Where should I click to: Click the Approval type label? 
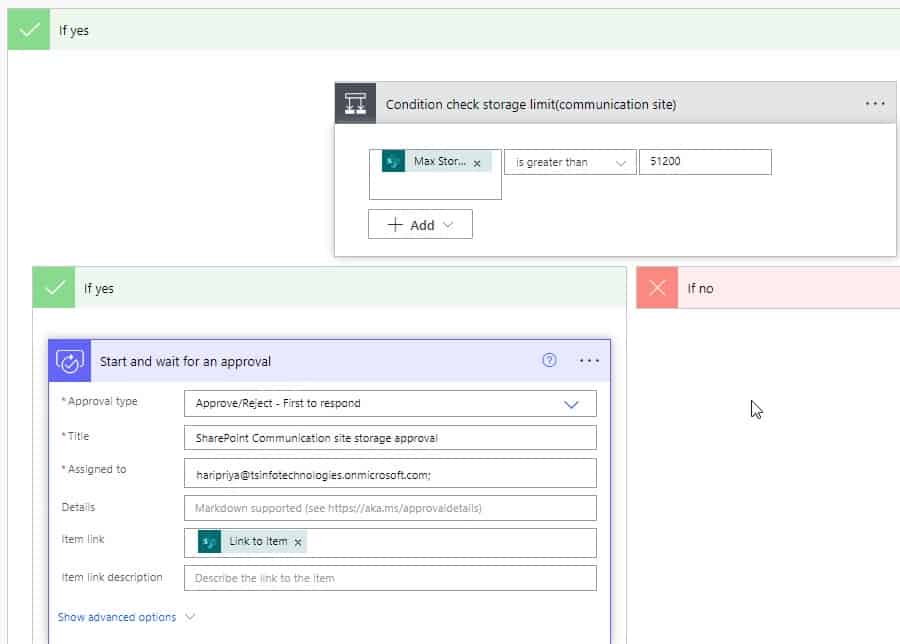click(102, 401)
